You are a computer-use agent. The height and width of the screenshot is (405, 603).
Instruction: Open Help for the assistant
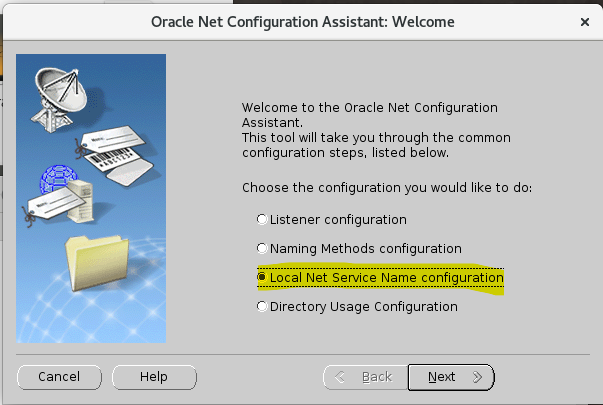(x=154, y=377)
